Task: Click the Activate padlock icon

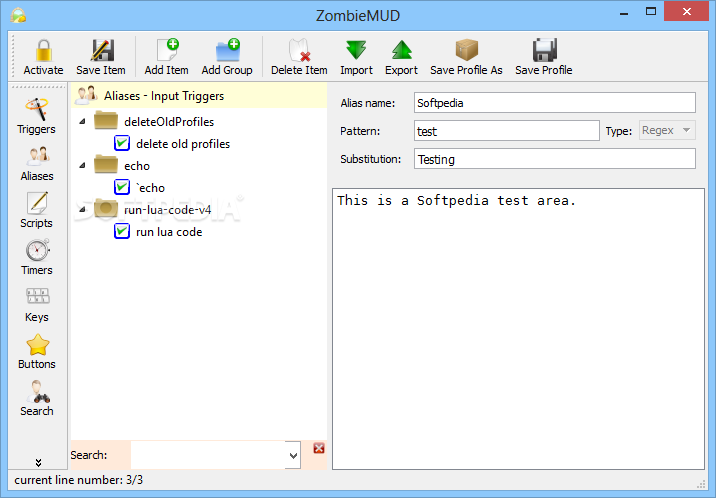Action: 43,50
